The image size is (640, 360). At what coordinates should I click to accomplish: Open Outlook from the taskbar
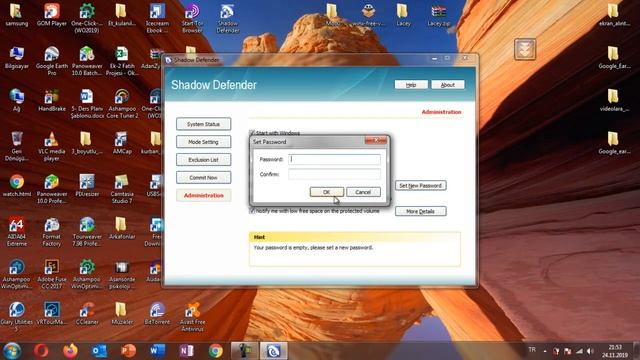tap(99, 351)
